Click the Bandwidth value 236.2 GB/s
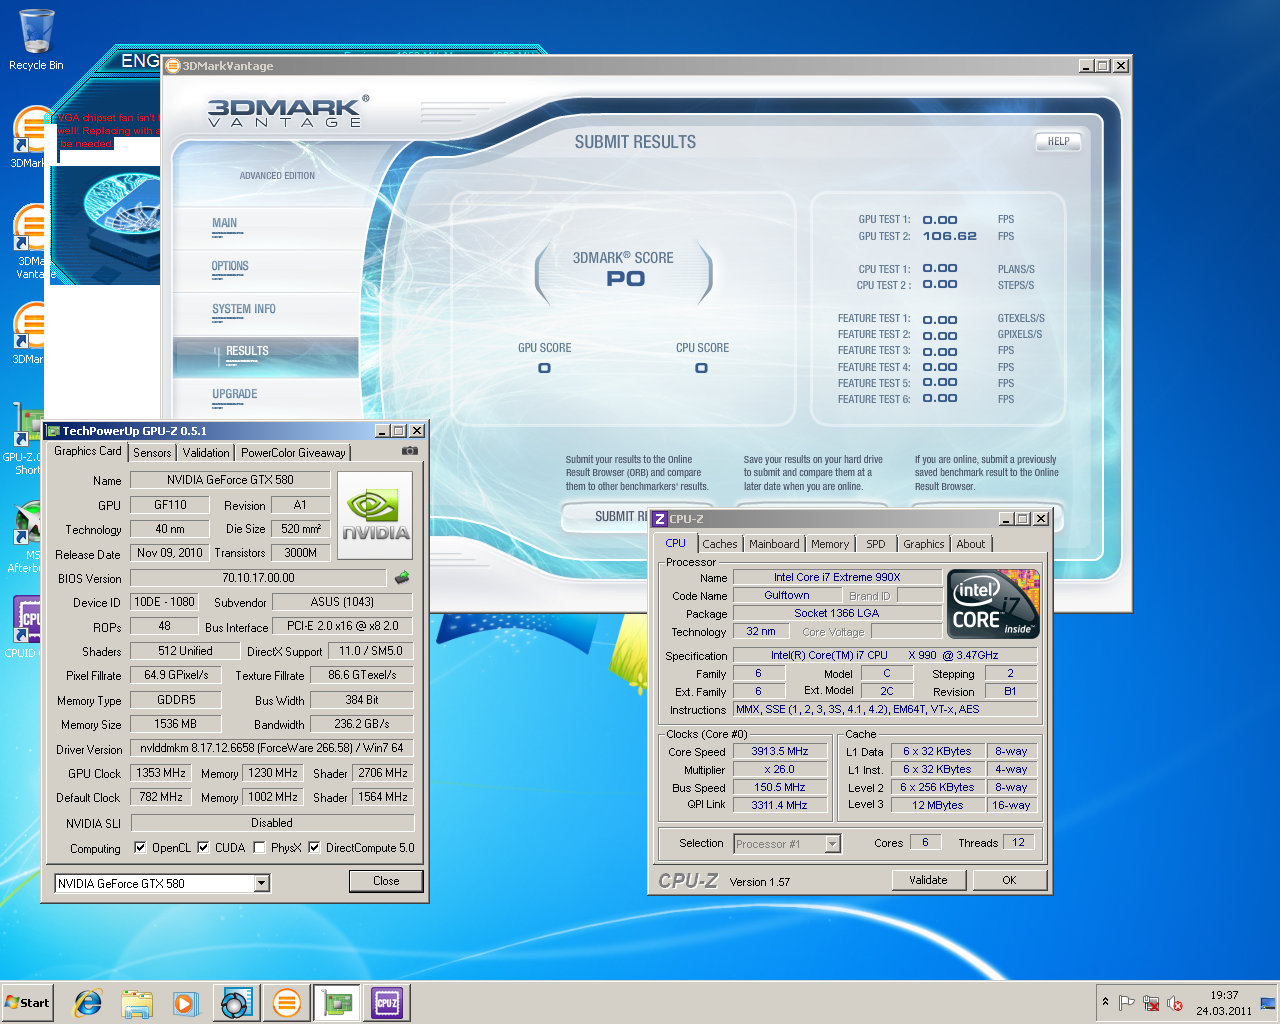This screenshot has width=1280, height=1024. 361,724
